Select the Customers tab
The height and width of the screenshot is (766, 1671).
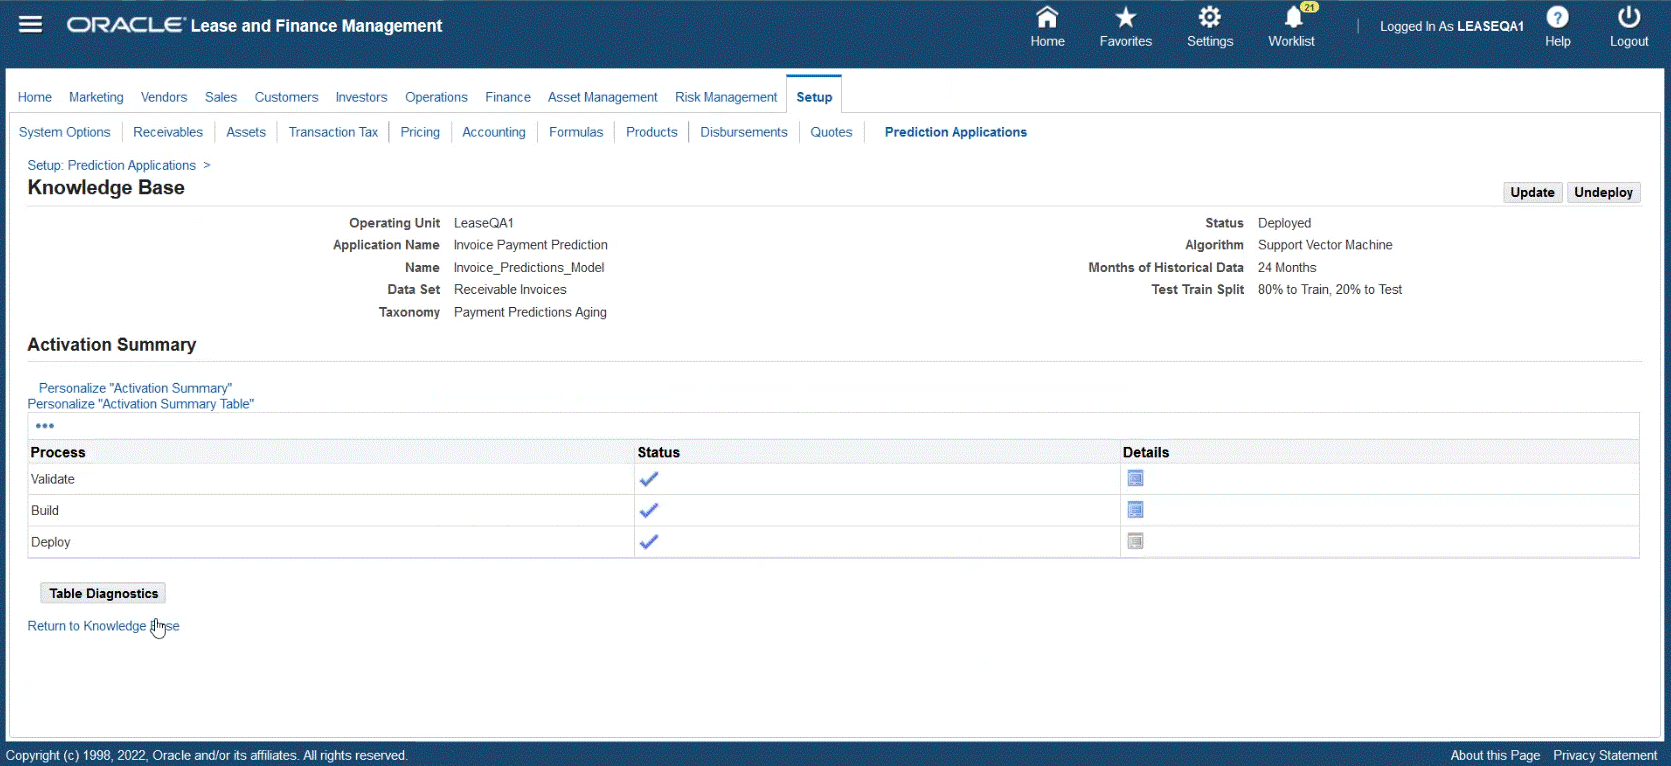pyautogui.click(x=286, y=97)
